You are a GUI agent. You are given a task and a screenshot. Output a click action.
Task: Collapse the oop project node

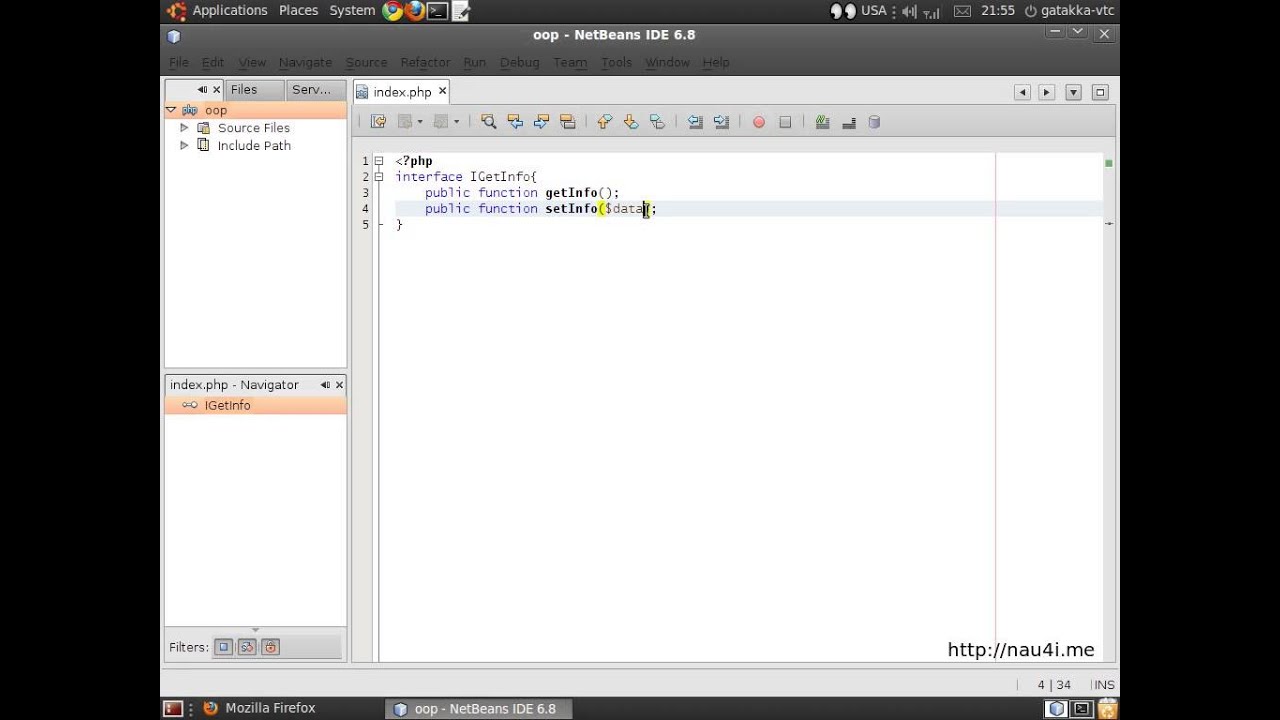(x=171, y=110)
